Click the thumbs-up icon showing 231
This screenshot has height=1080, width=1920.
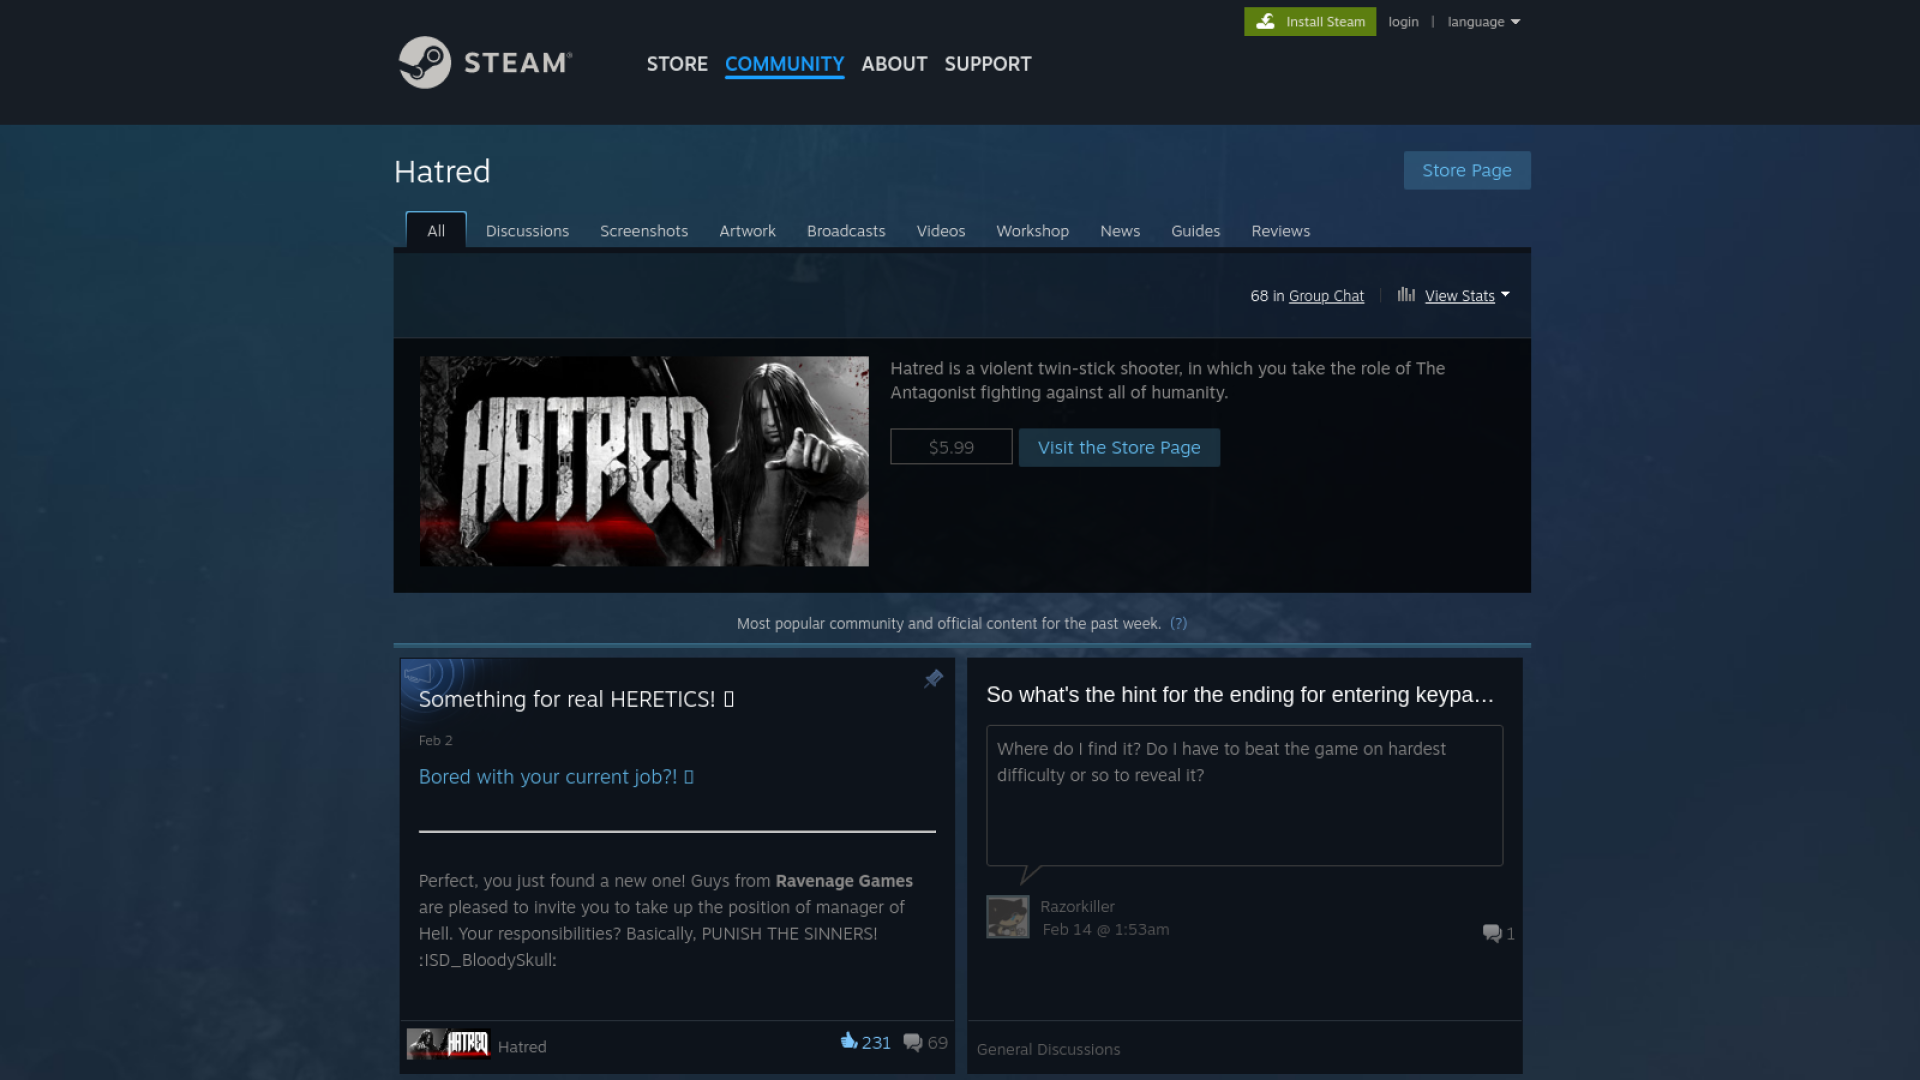(849, 1041)
